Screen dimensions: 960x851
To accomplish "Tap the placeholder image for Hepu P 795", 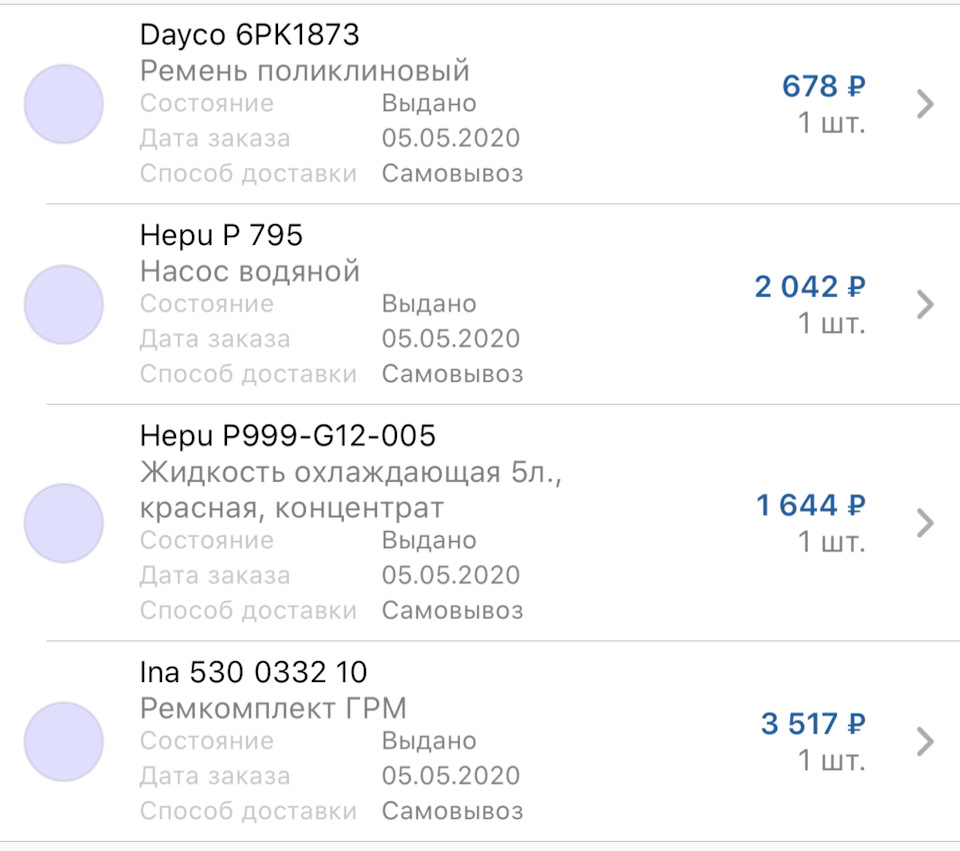I will pos(64,304).
